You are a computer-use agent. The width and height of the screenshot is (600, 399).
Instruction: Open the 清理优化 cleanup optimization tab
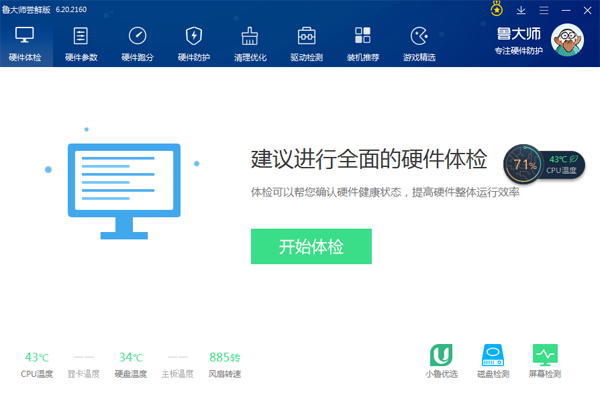point(250,44)
